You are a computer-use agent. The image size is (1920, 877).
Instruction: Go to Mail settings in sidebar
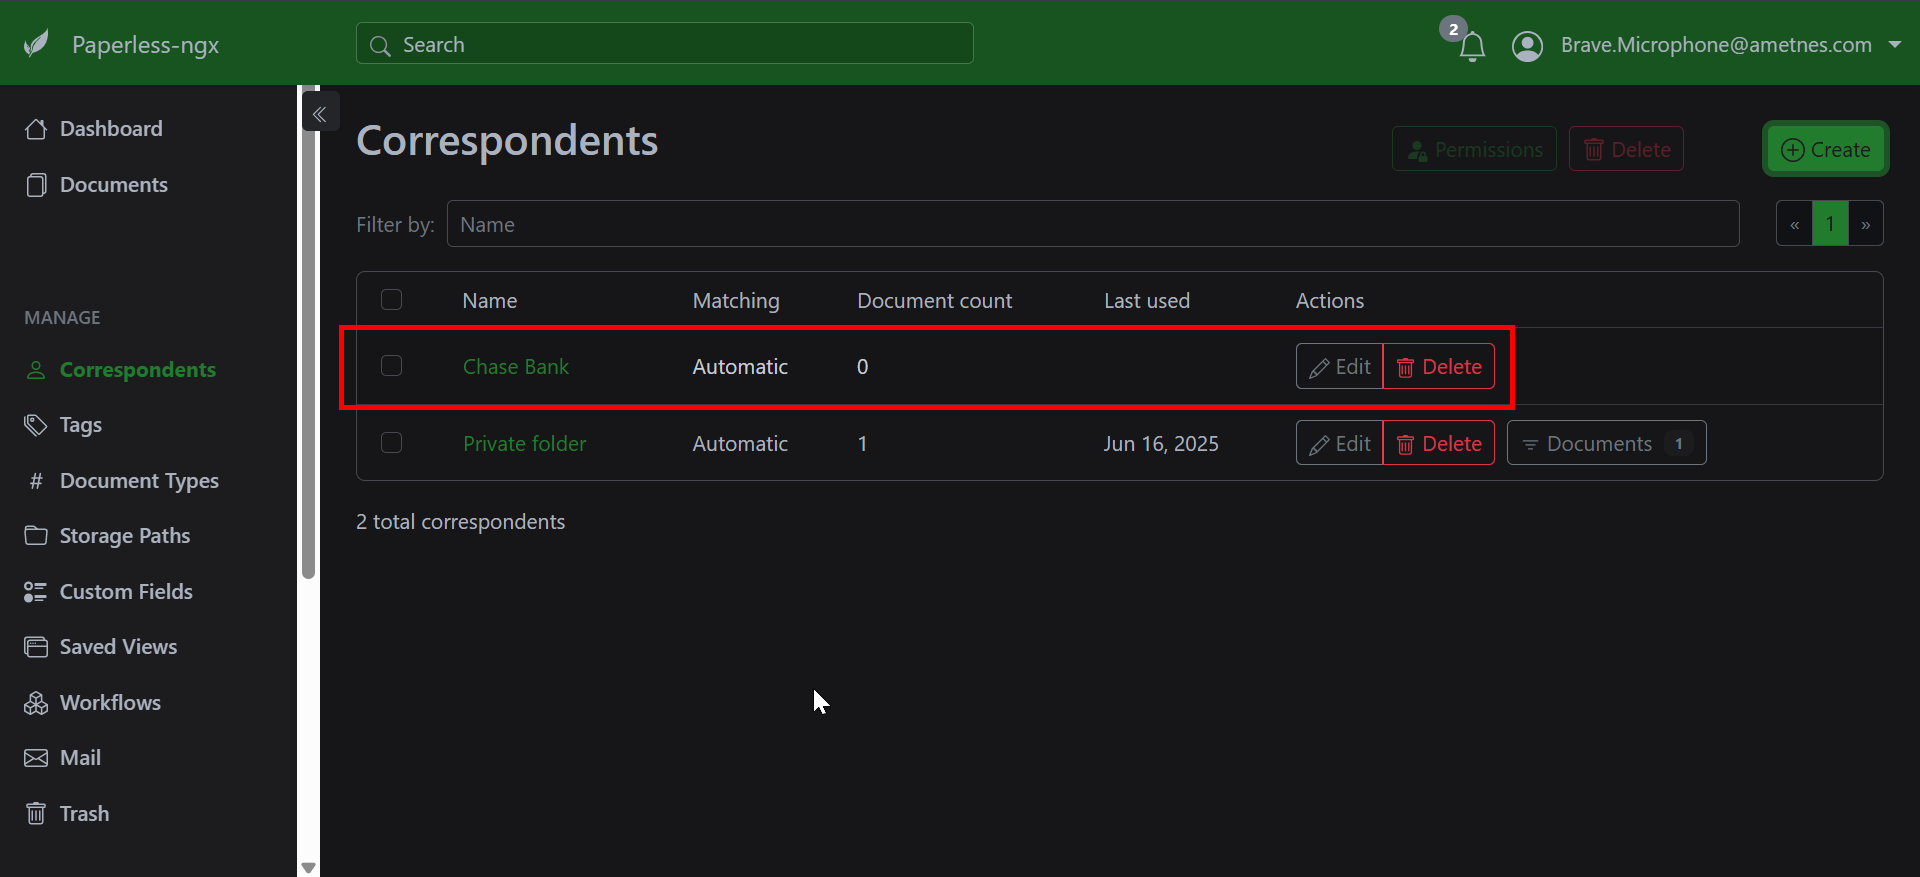tap(80, 758)
